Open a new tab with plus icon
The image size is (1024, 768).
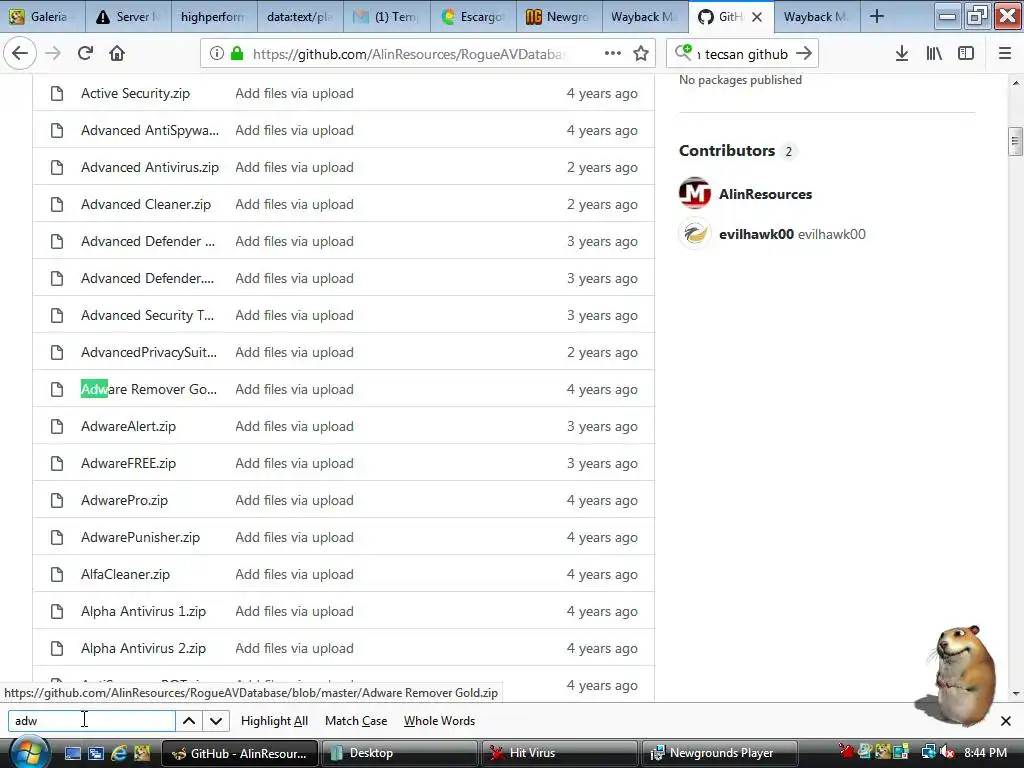[876, 16]
